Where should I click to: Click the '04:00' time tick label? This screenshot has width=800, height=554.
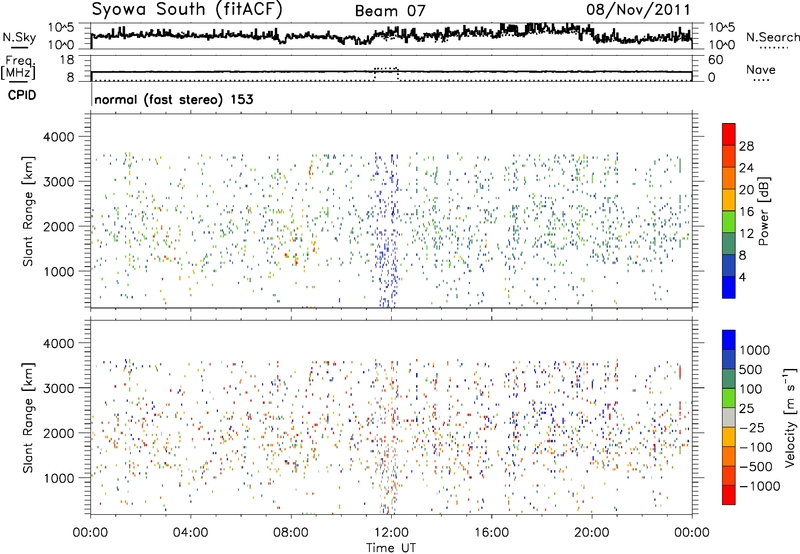pos(190,533)
